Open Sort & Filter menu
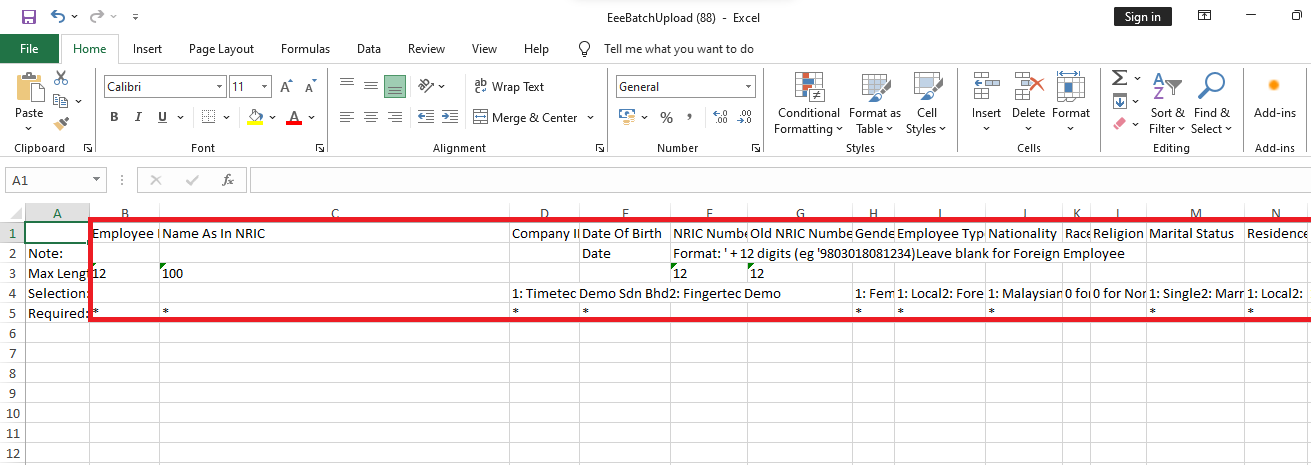 point(1167,103)
